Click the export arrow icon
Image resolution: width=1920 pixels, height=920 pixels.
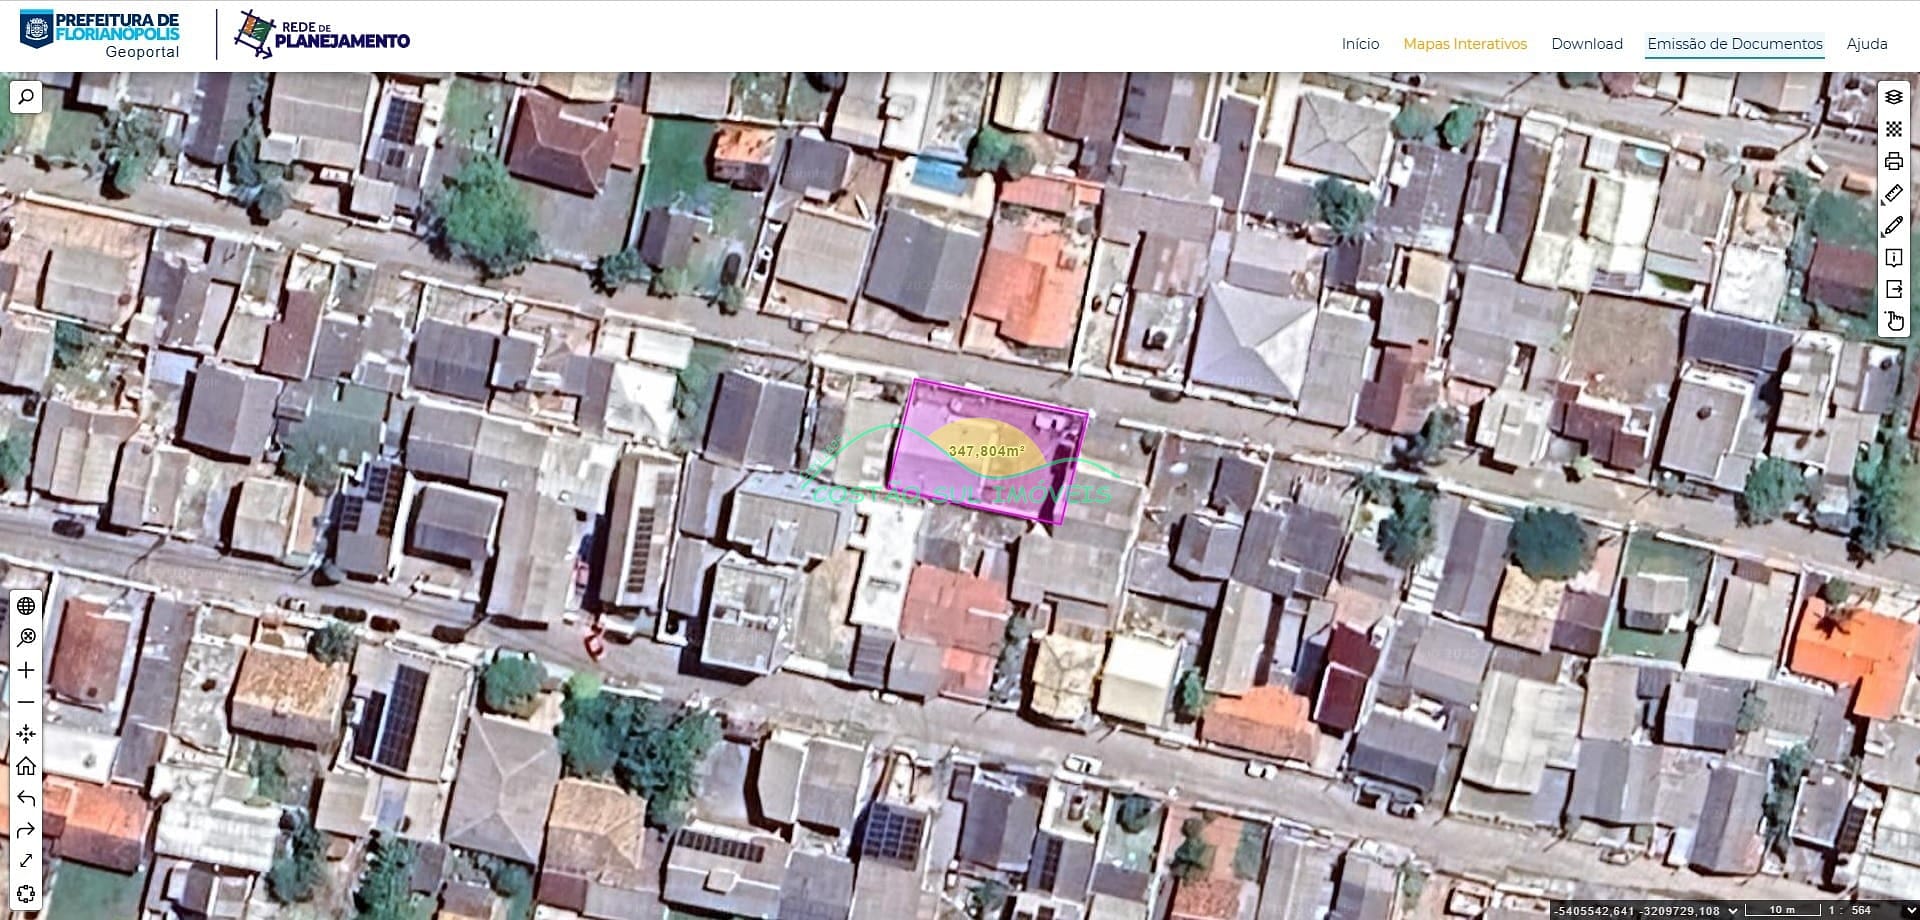[1893, 289]
